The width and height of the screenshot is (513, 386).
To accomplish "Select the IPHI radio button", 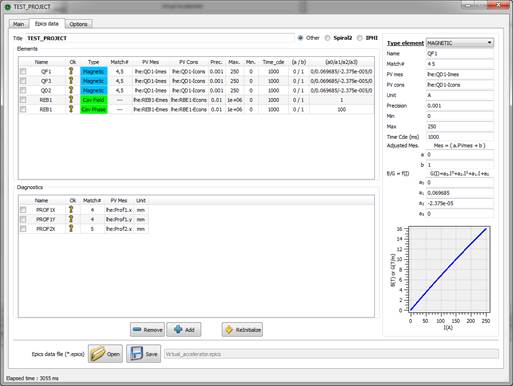I will (360, 38).
